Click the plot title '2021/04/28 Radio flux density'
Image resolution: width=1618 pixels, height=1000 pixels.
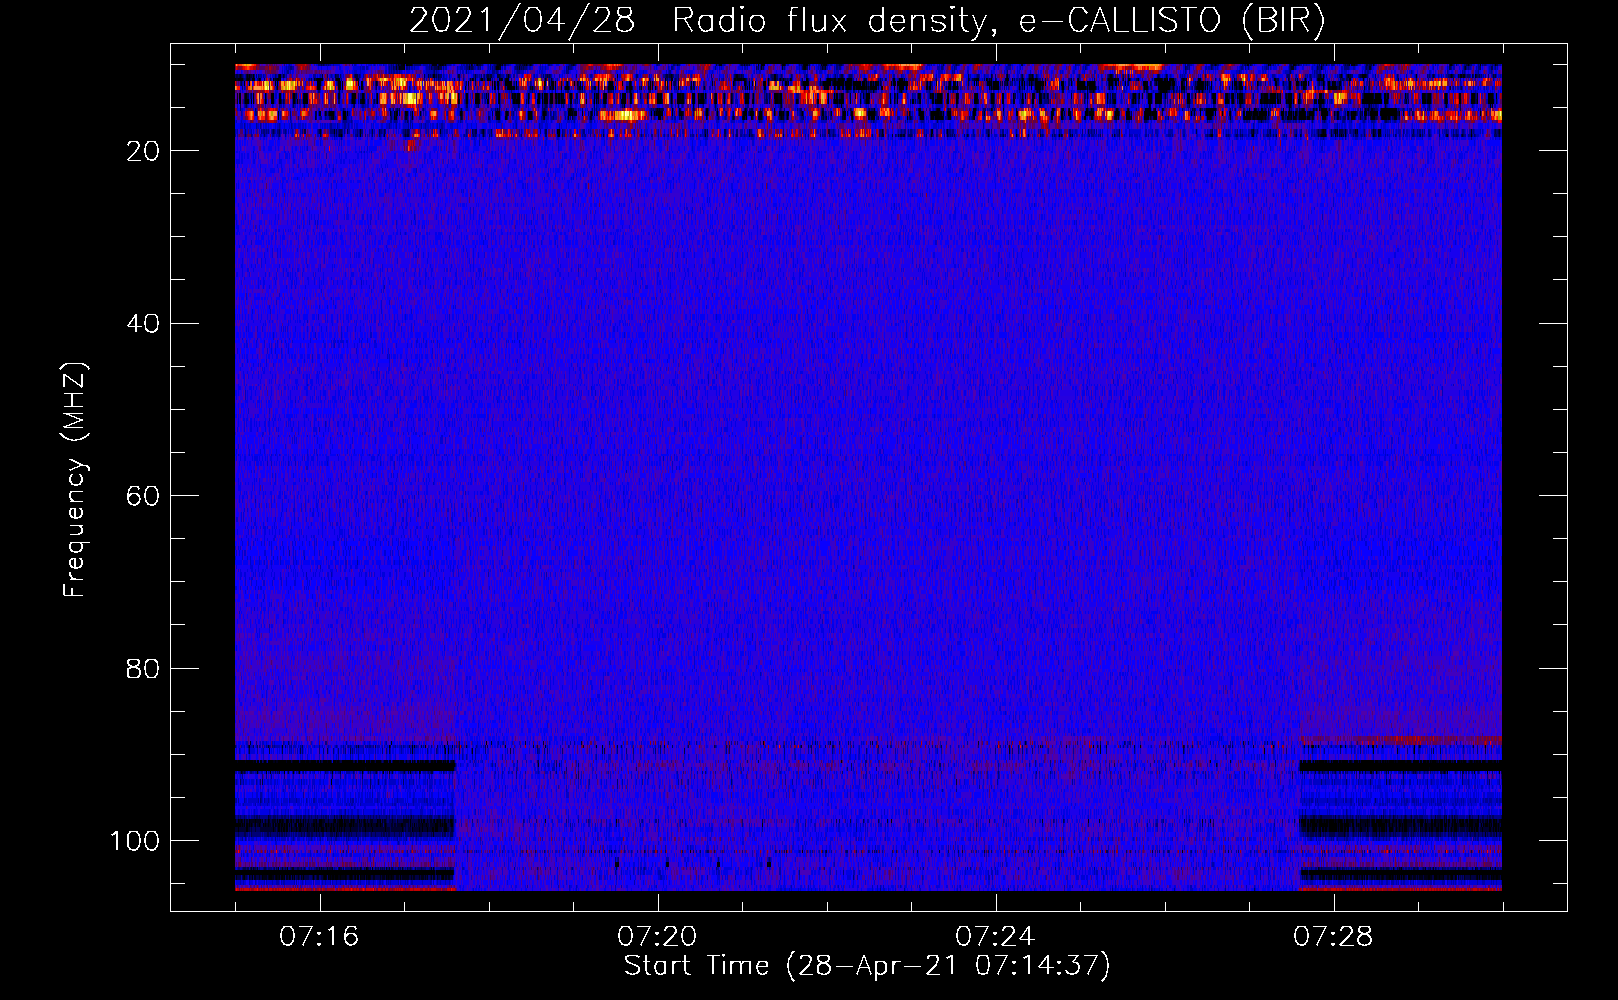point(868,20)
